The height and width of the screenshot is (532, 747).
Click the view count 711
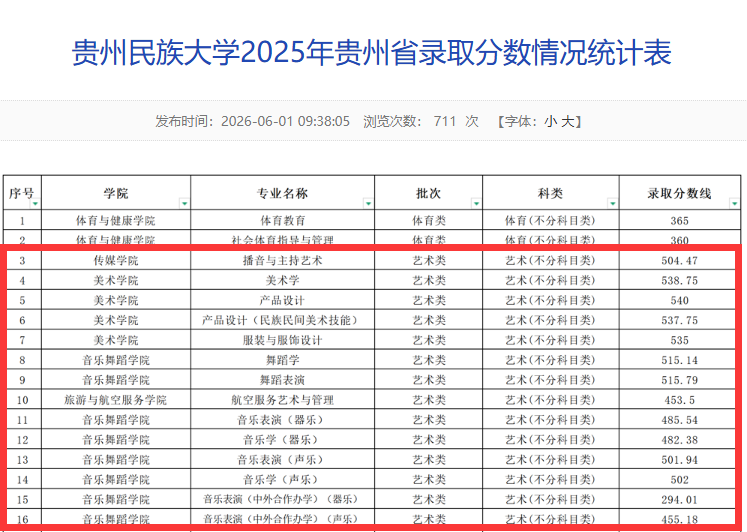(445, 121)
